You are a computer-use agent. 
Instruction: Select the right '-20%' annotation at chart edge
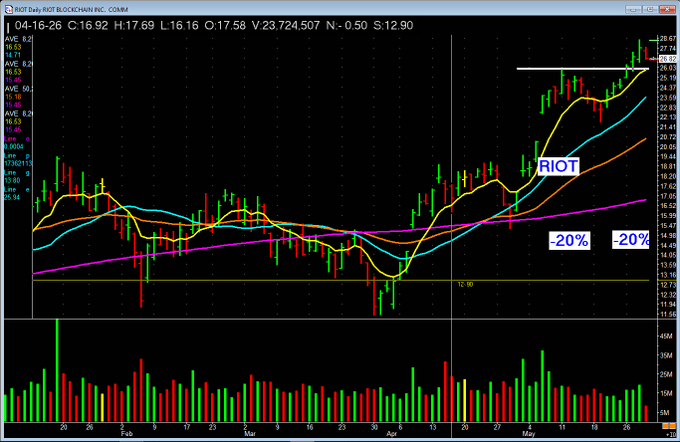631,239
